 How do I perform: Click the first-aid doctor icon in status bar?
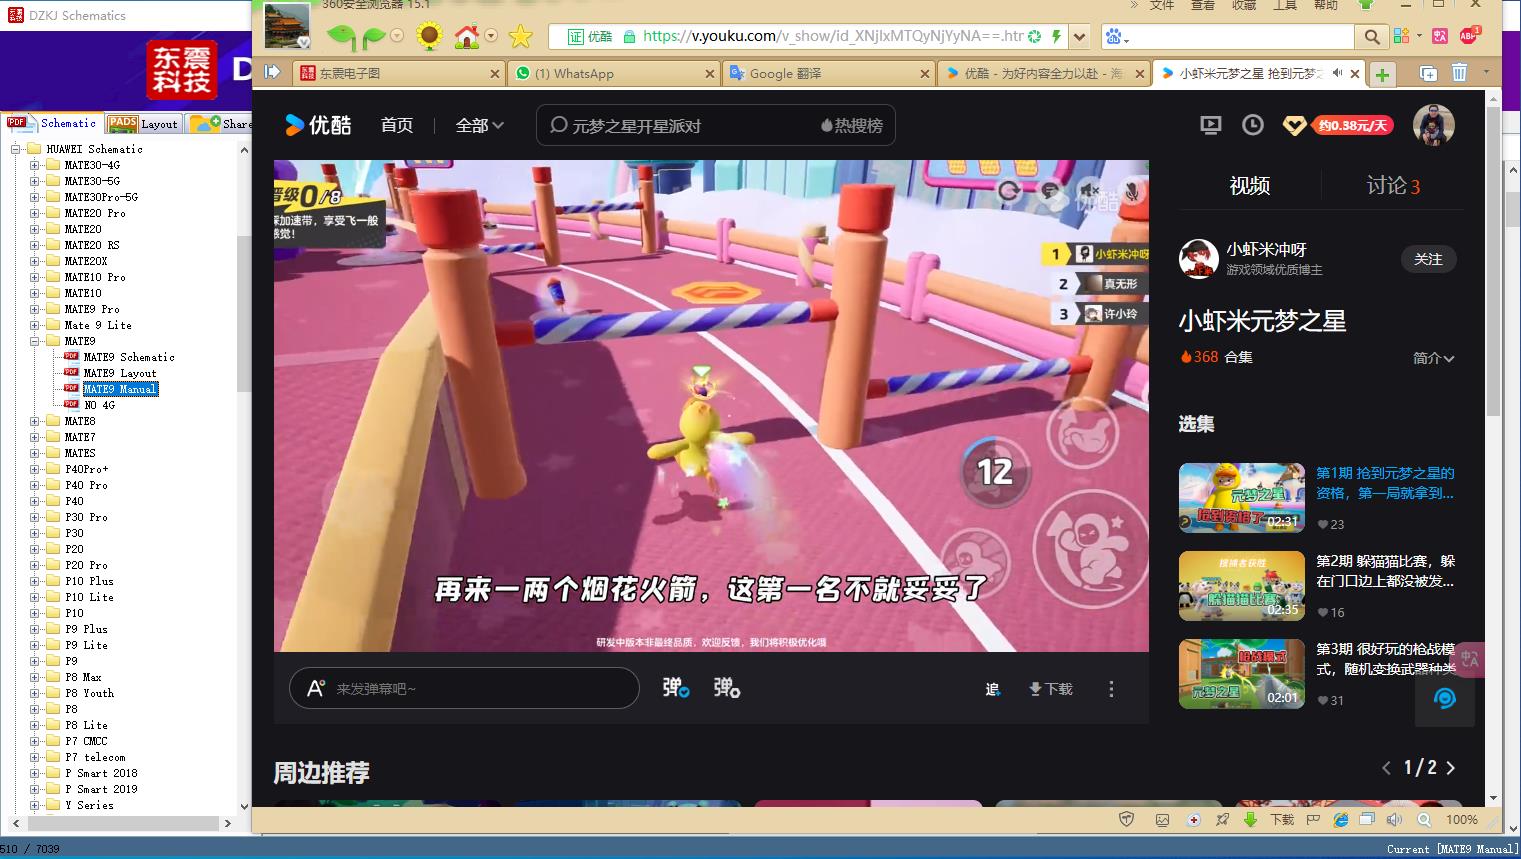coord(1193,819)
